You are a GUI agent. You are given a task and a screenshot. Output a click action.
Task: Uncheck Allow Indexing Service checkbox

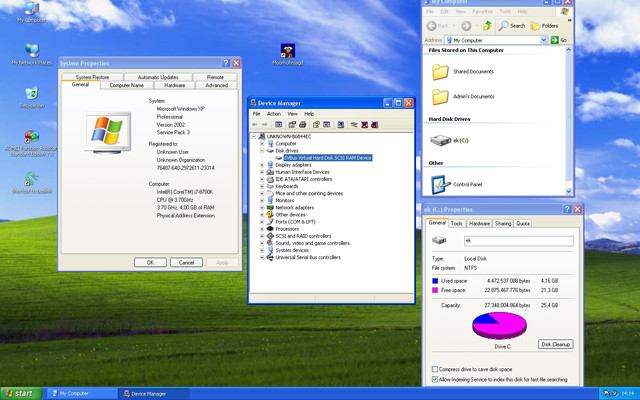435,379
